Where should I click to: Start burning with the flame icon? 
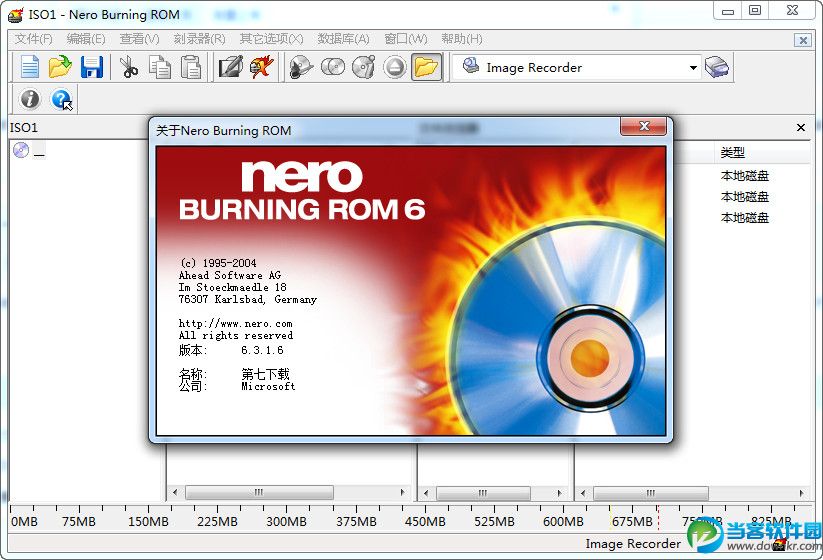(261, 67)
